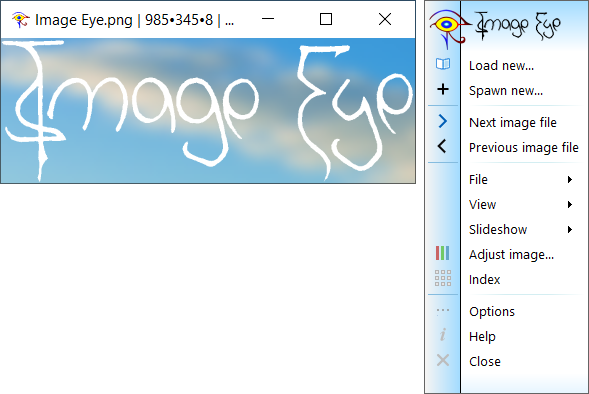Screen dimensions: 589x394
Task: Click the Image Eye logo in title bar
Action: (20, 20)
